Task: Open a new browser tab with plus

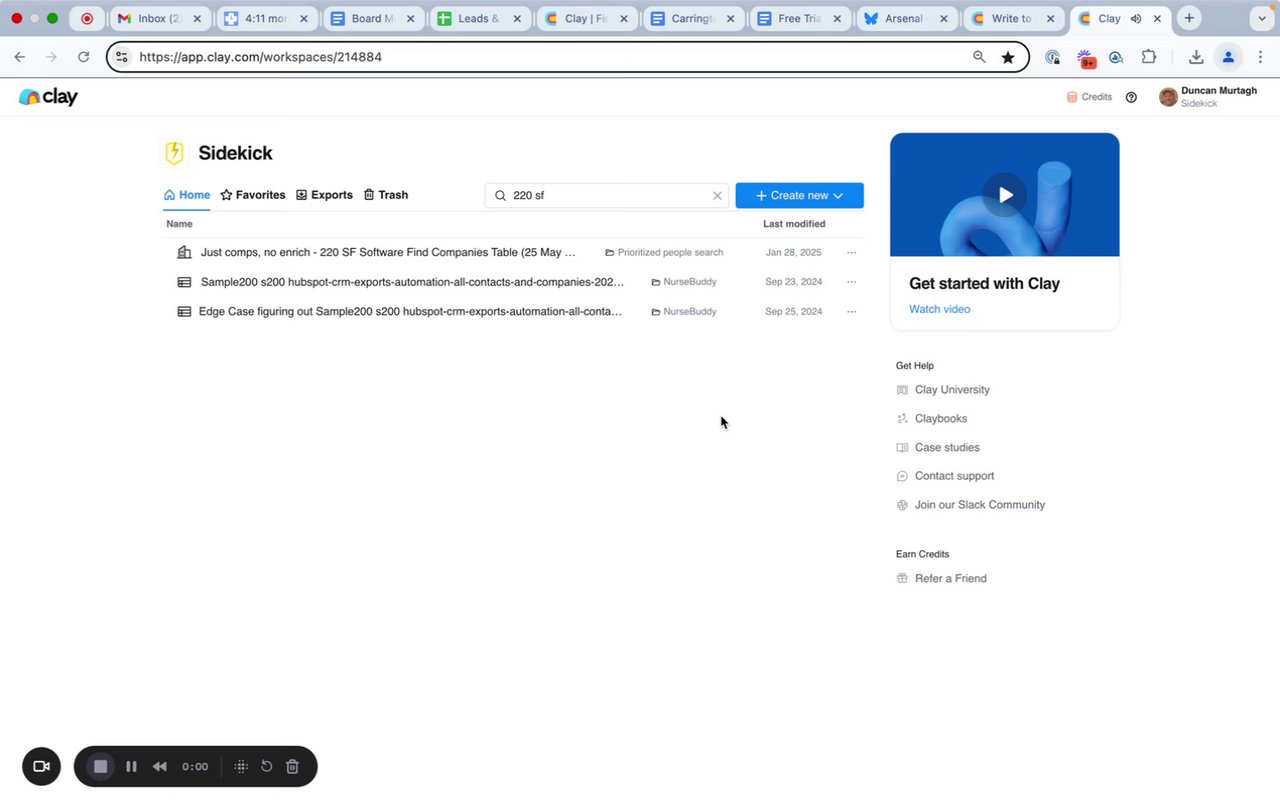Action: (x=1189, y=18)
